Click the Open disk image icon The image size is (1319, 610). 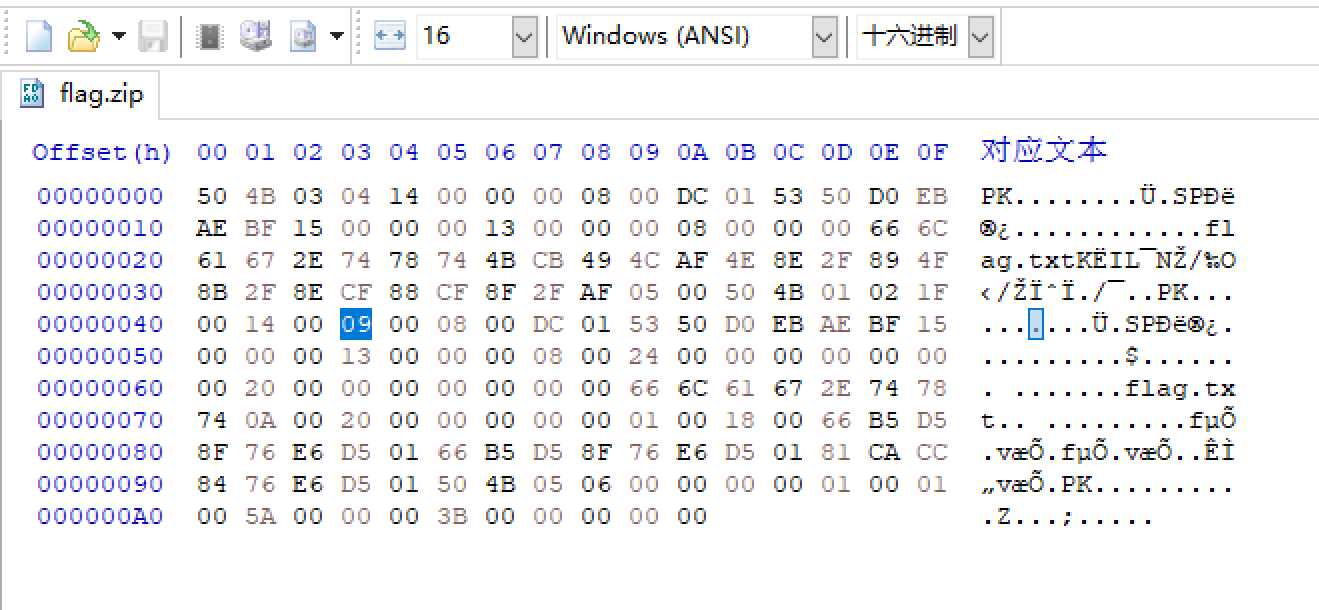(303, 37)
